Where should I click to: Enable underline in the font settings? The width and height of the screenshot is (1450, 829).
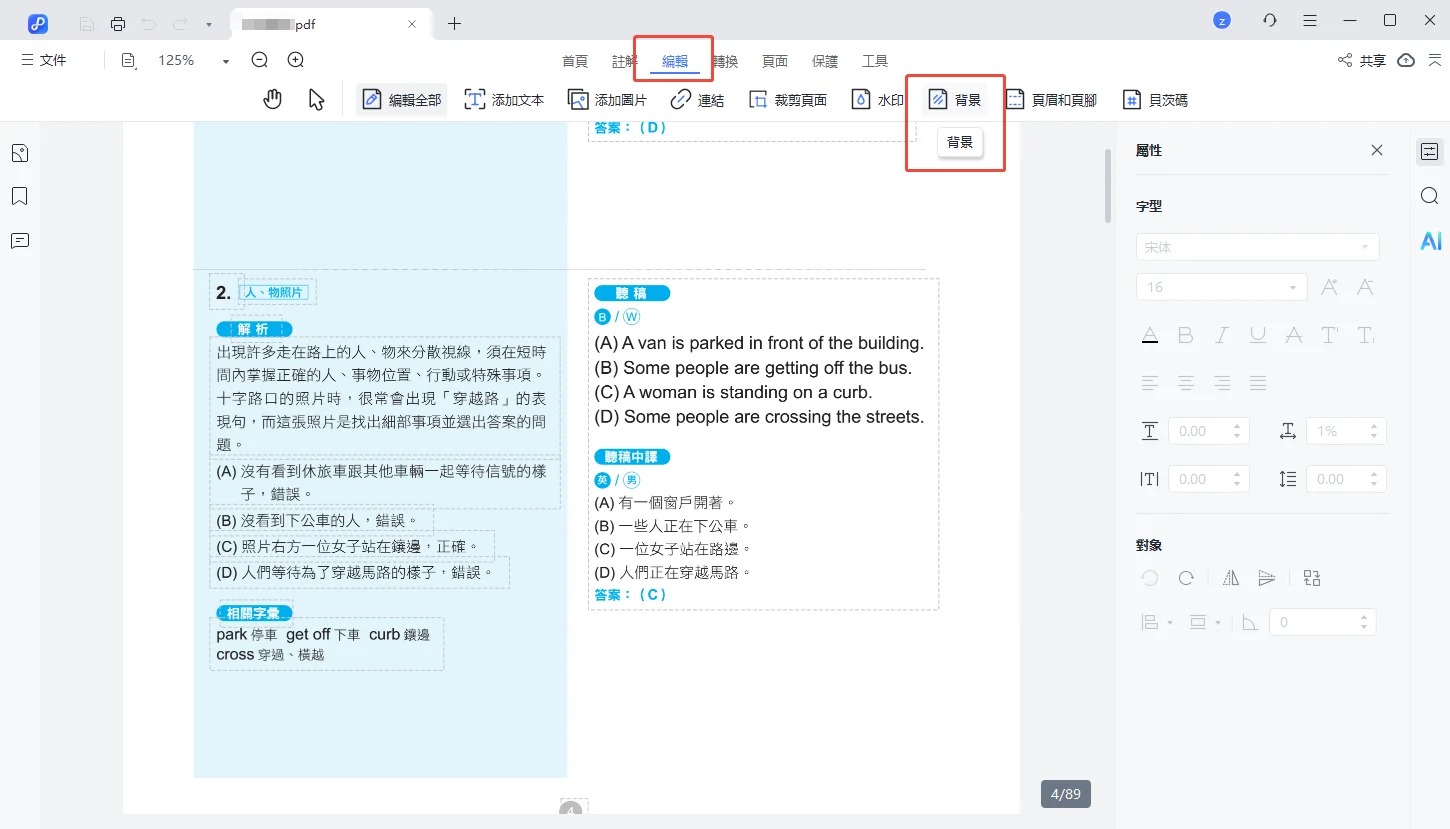point(1257,335)
